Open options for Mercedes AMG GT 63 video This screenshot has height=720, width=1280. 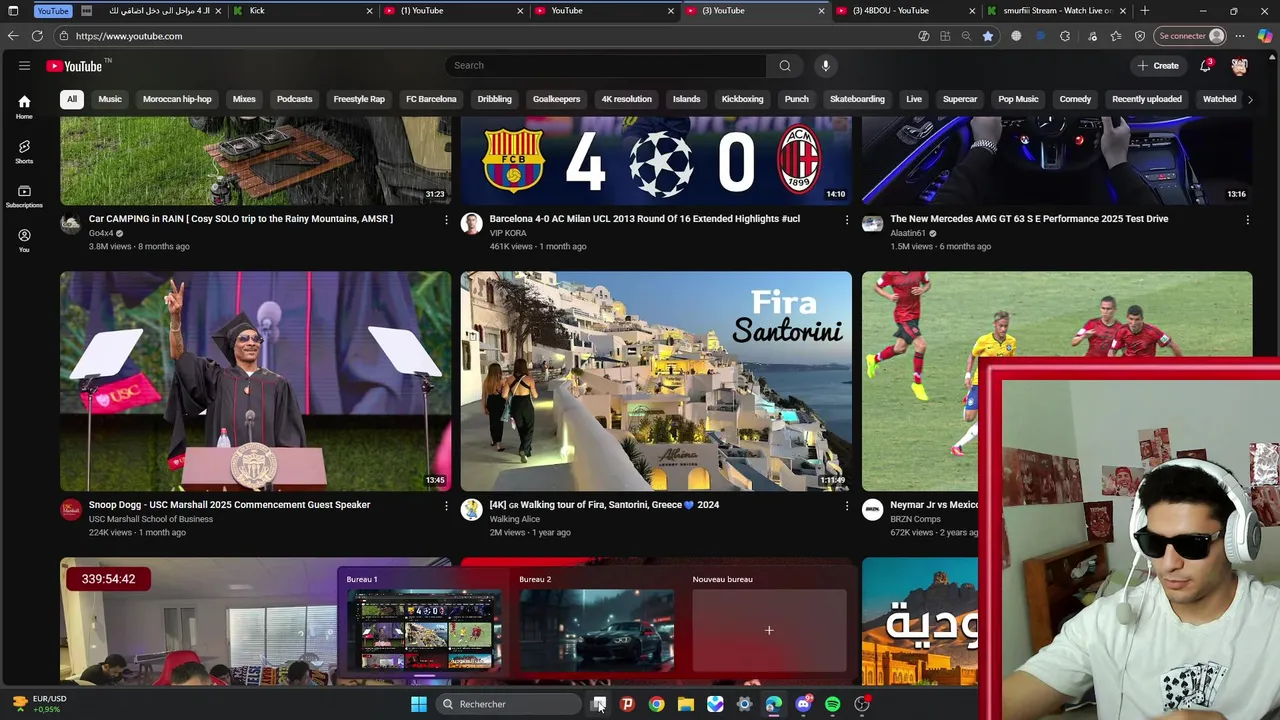click(1247, 219)
